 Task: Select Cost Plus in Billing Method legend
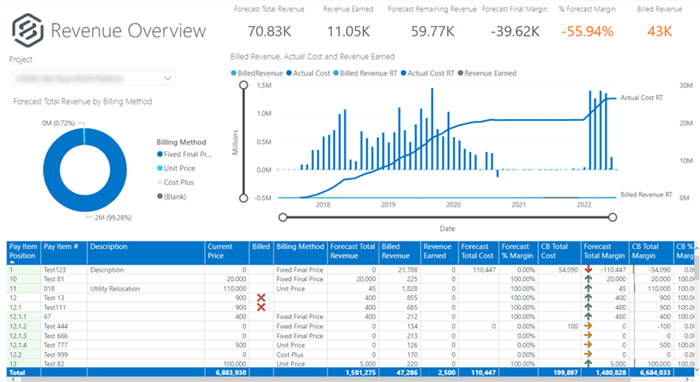(175, 182)
